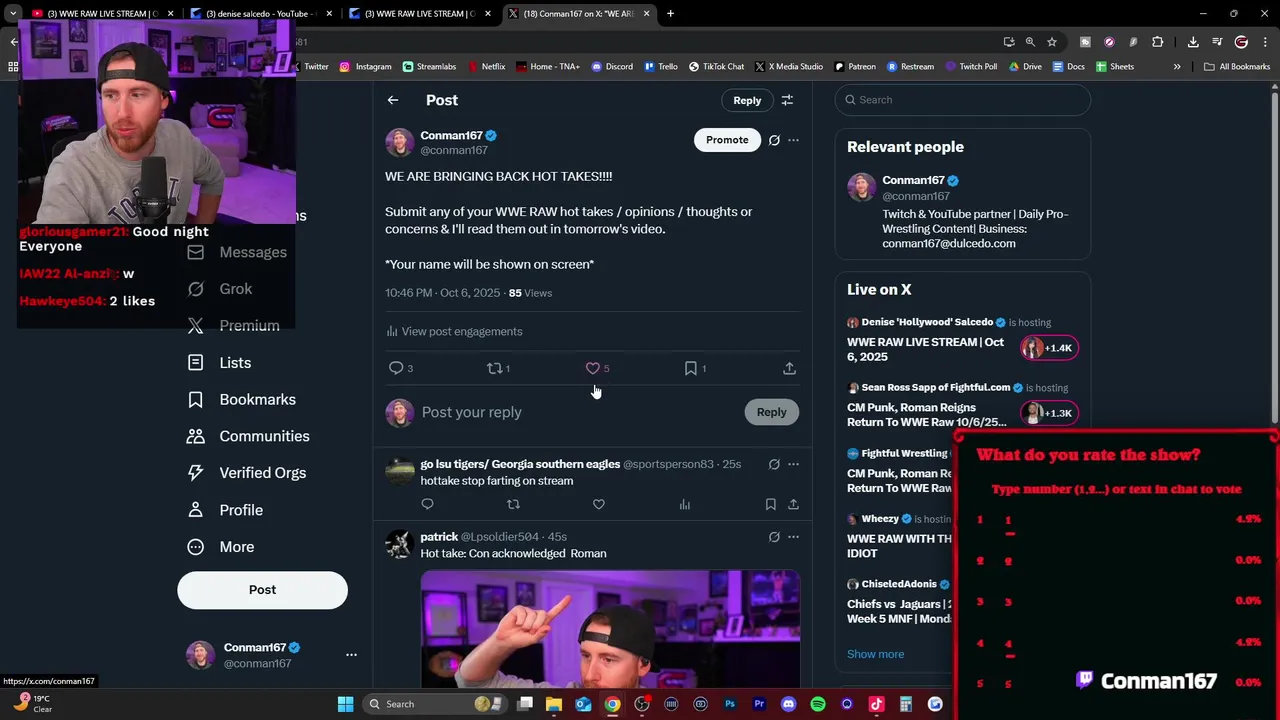Image resolution: width=1280 pixels, height=720 pixels.
Task: Share the hottake farting comment
Action: (x=793, y=504)
